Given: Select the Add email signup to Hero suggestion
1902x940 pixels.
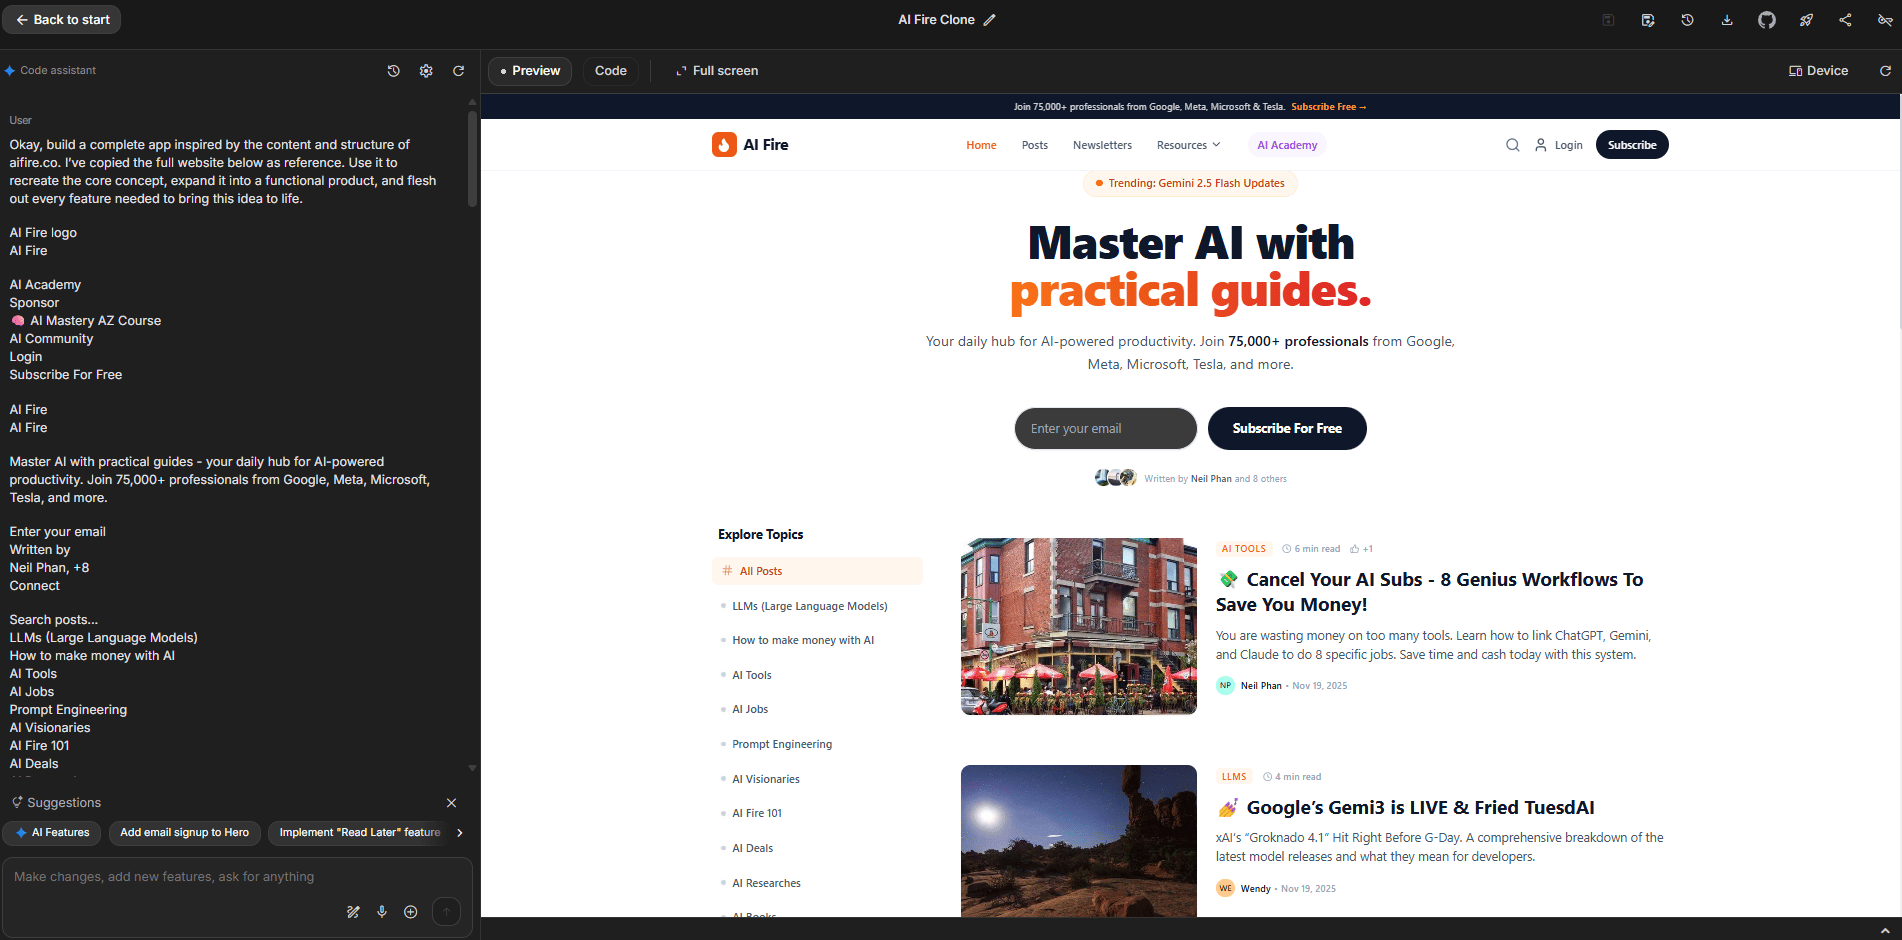Looking at the screenshot, I should coord(185,833).
